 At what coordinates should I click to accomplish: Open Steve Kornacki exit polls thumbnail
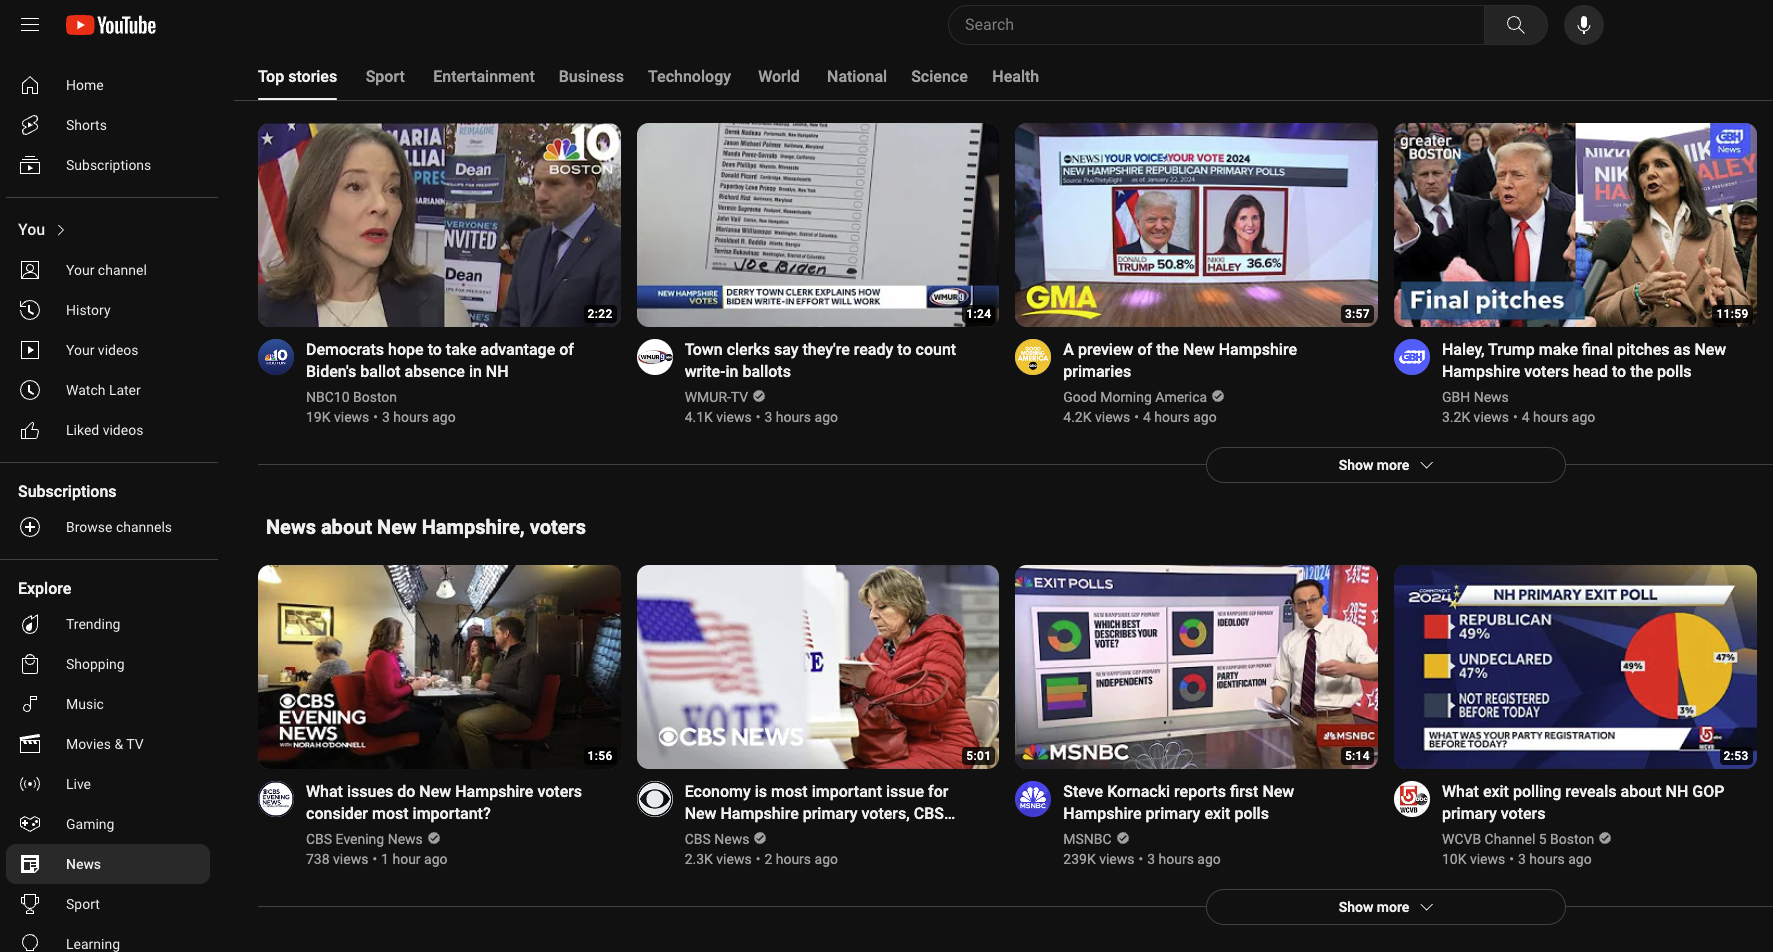click(x=1196, y=667)
